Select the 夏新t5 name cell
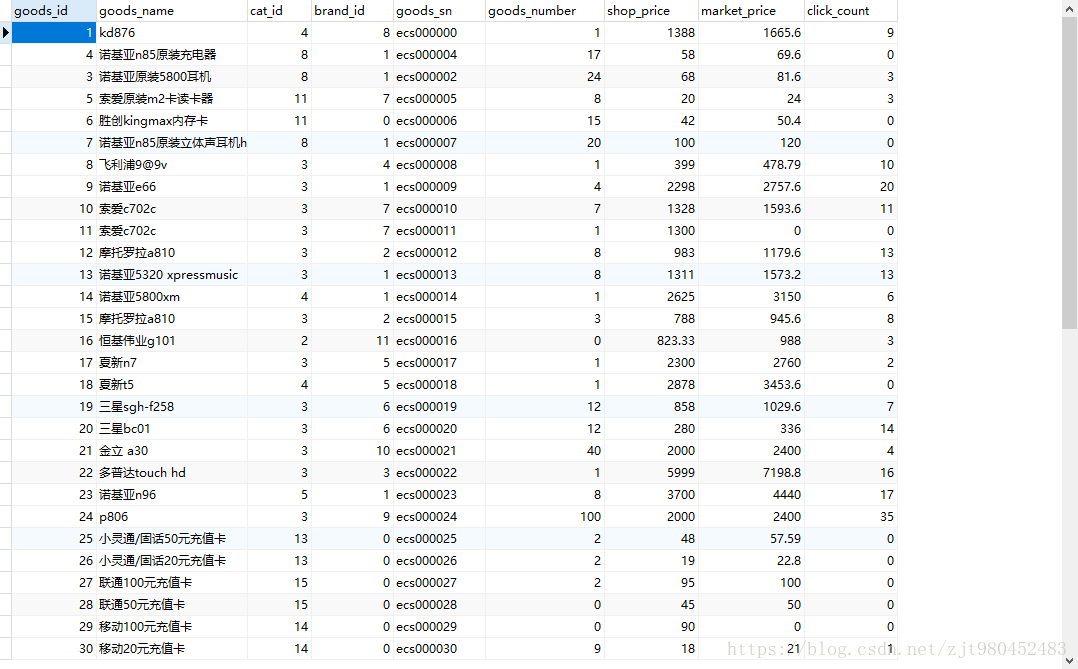Viewport: 1078px width, 669px height. click(172, 384)
